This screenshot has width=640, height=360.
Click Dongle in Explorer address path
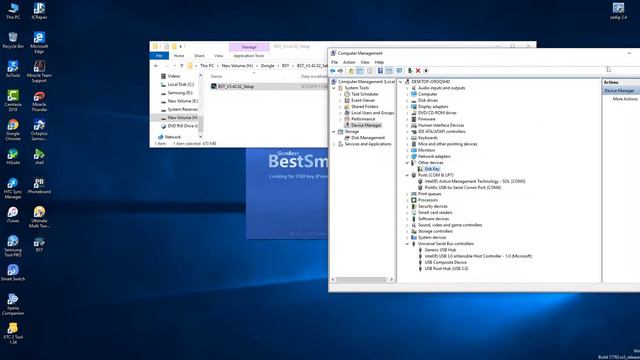[267, 66]
